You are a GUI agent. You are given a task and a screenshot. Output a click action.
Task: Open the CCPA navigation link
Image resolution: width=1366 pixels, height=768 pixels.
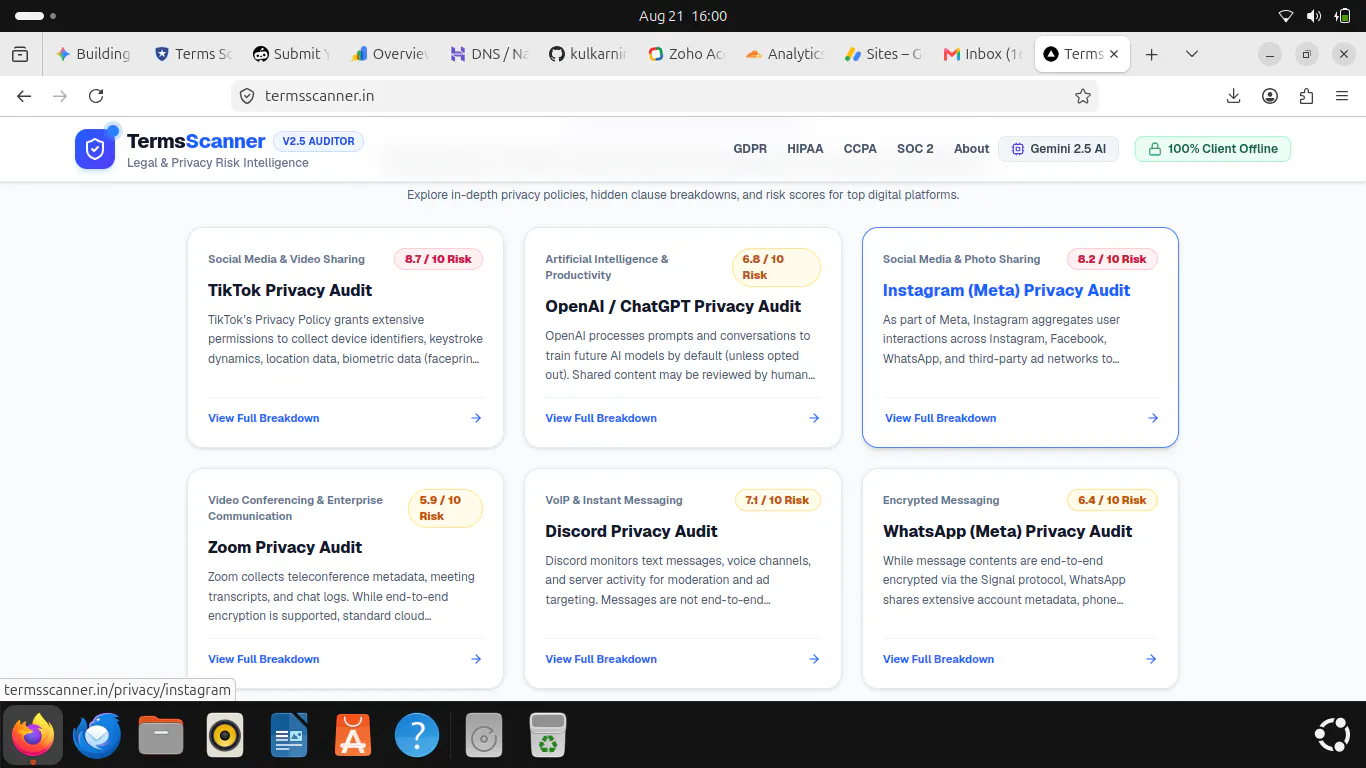coord(860,149)
